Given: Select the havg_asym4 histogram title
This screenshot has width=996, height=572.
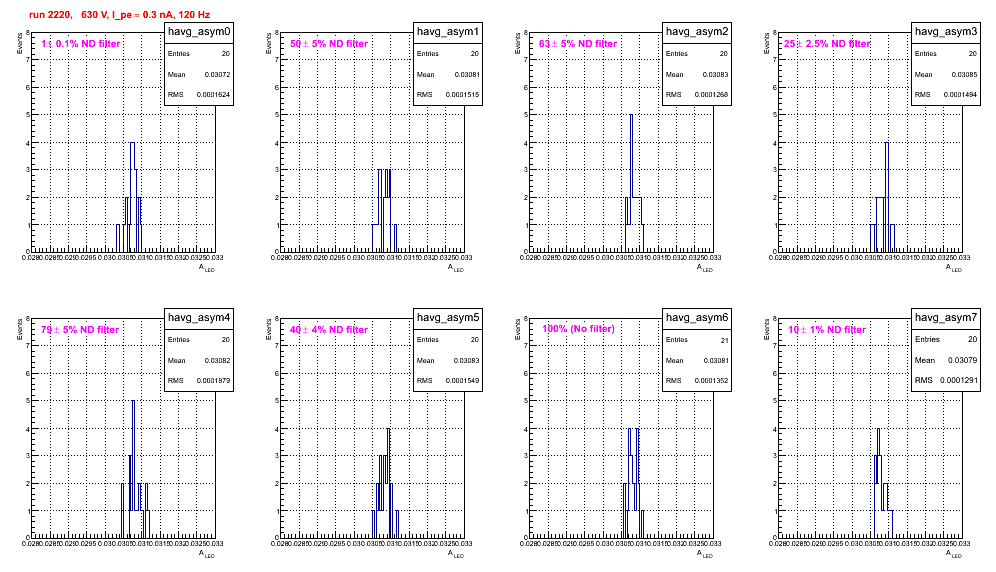Looking at the screenshot, I should tap(199, 317).
